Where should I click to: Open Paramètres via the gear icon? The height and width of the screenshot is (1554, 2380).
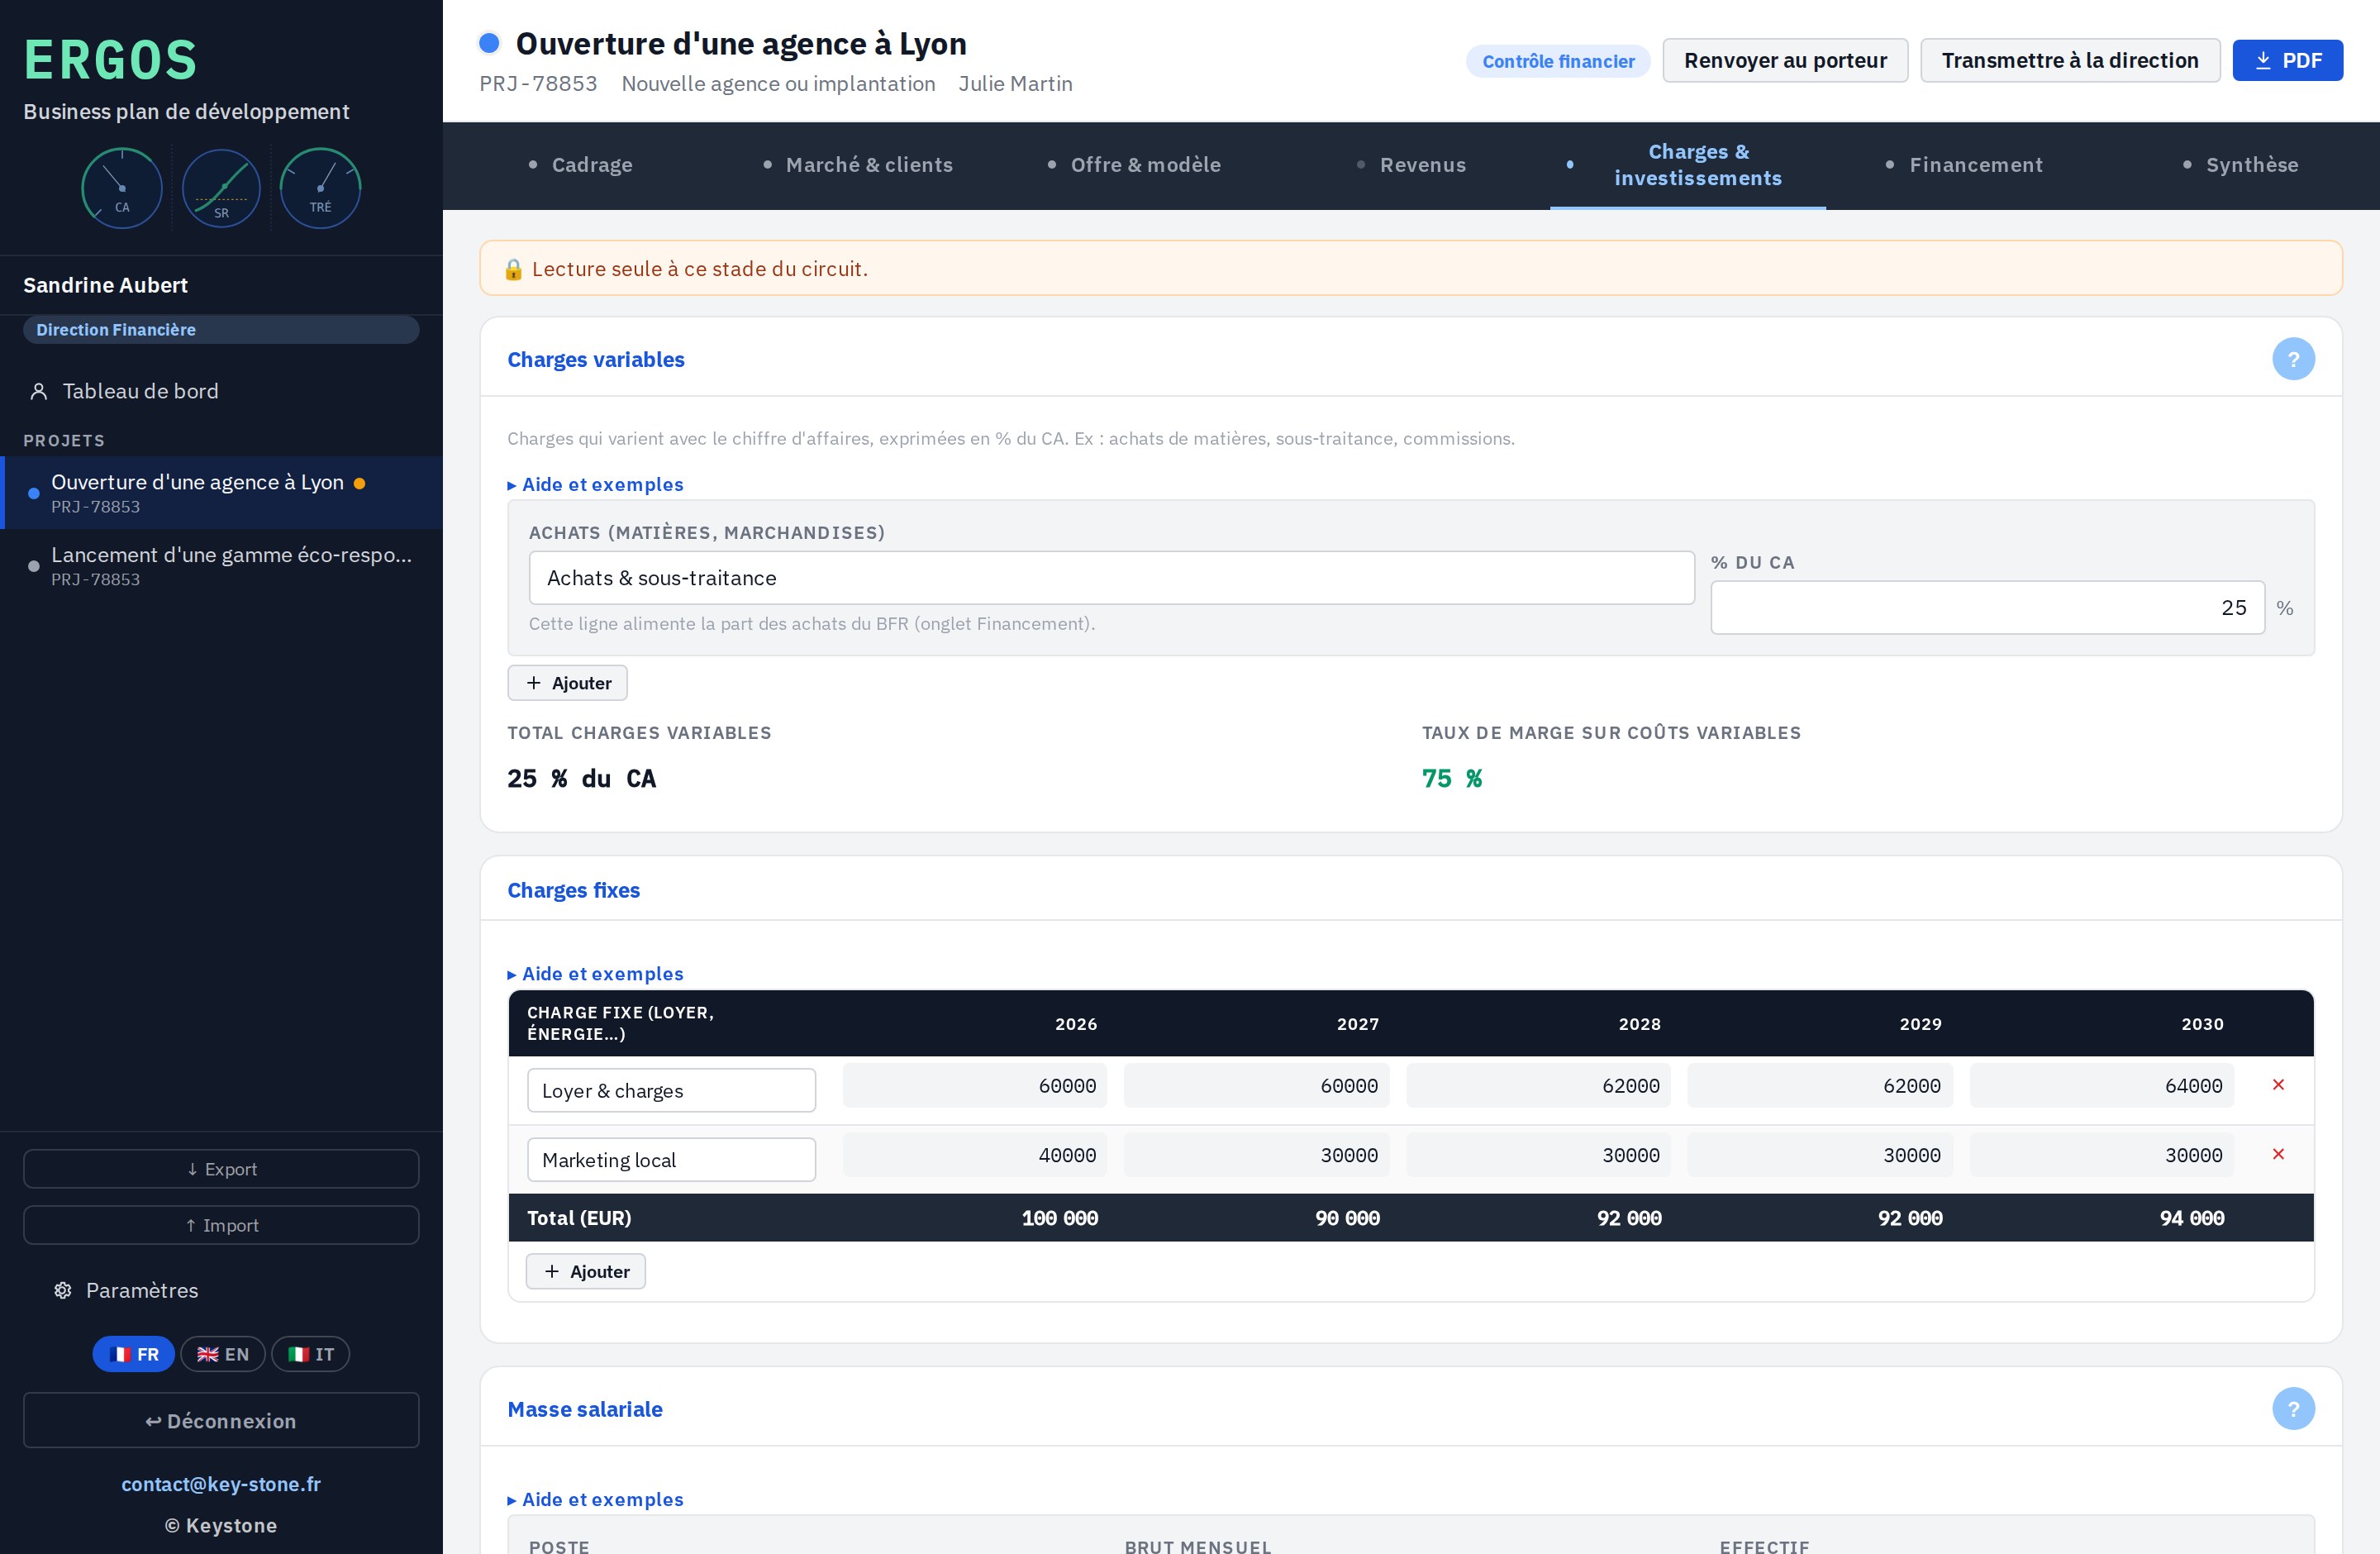[x=63, y=1291]
